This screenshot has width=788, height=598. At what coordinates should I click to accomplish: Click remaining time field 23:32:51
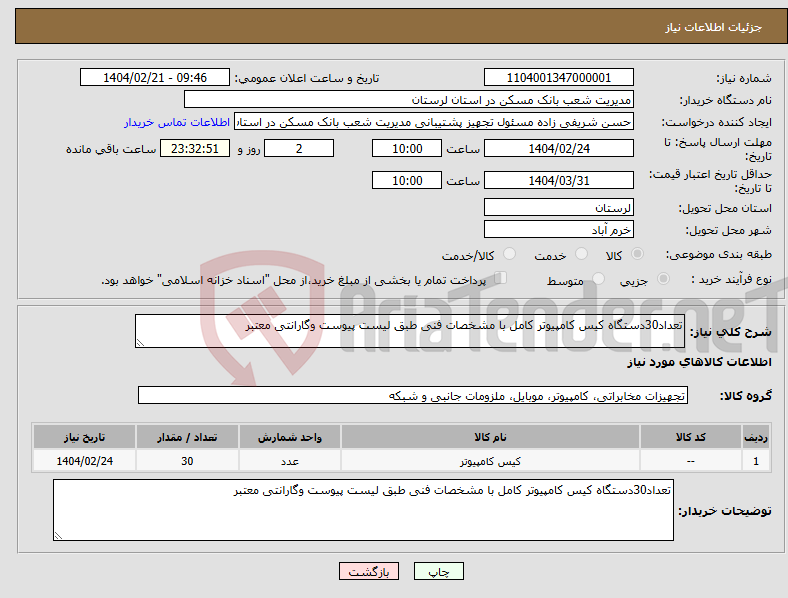pyautogui.click(x=195, y=148)
